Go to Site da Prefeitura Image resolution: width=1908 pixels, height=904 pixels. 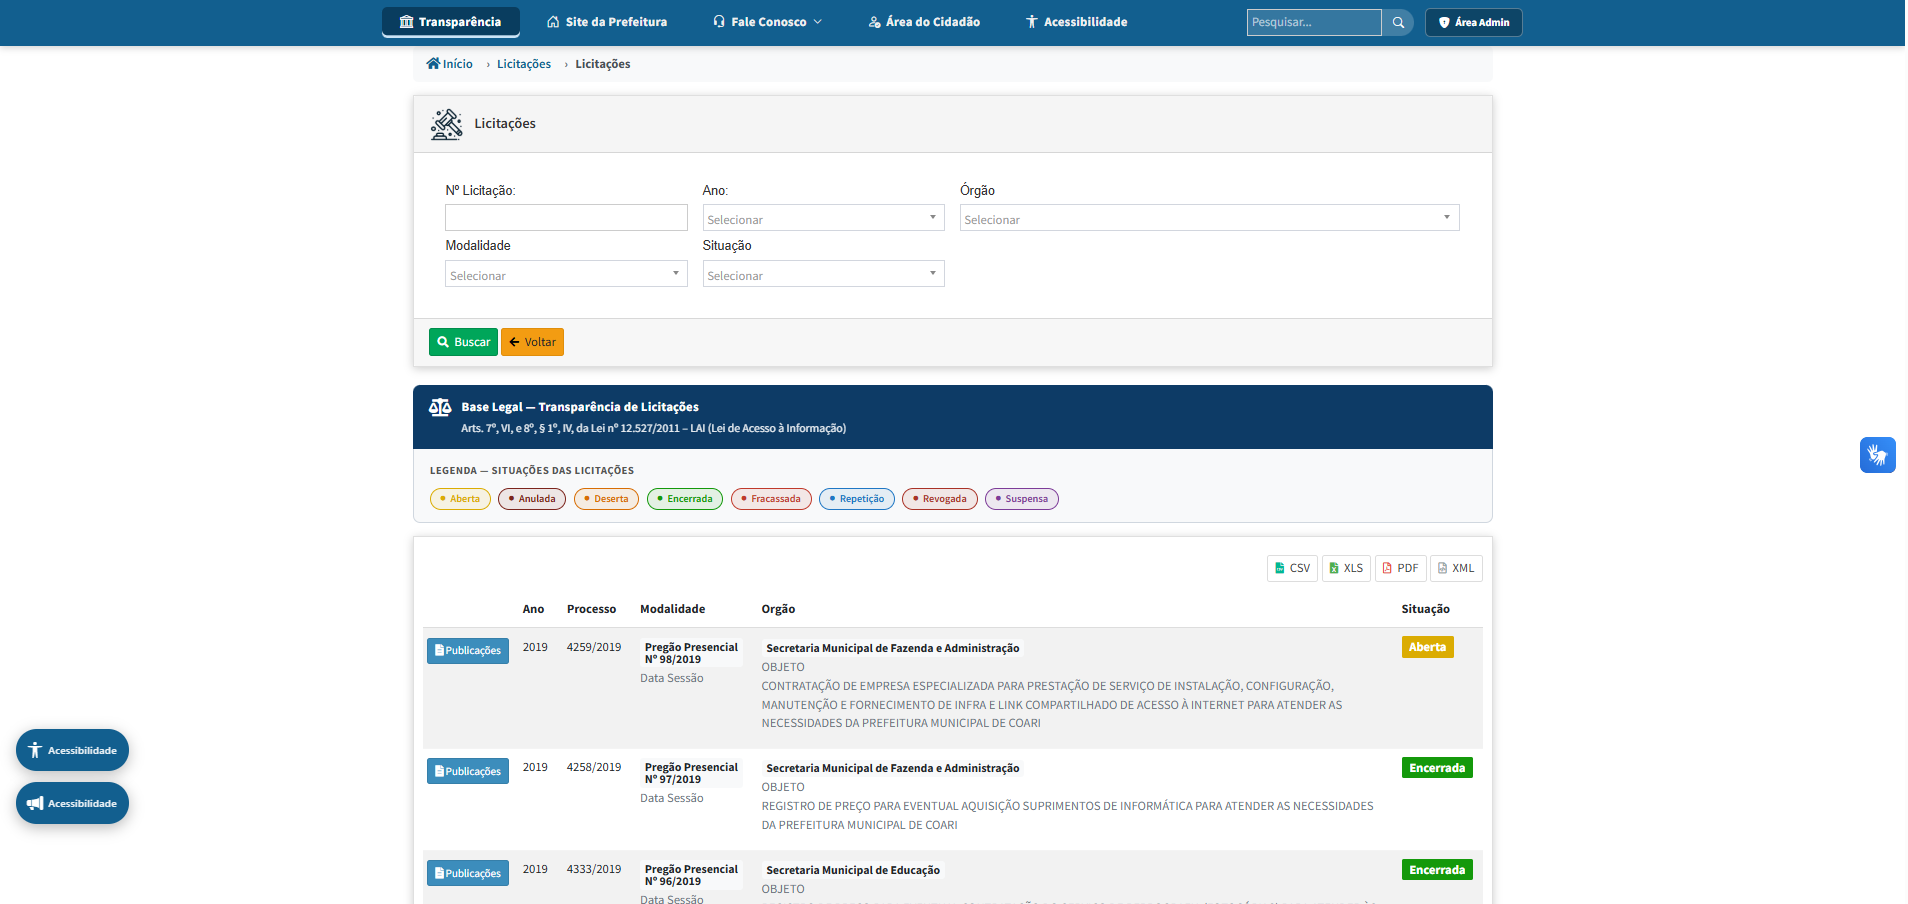pos(607,22)
